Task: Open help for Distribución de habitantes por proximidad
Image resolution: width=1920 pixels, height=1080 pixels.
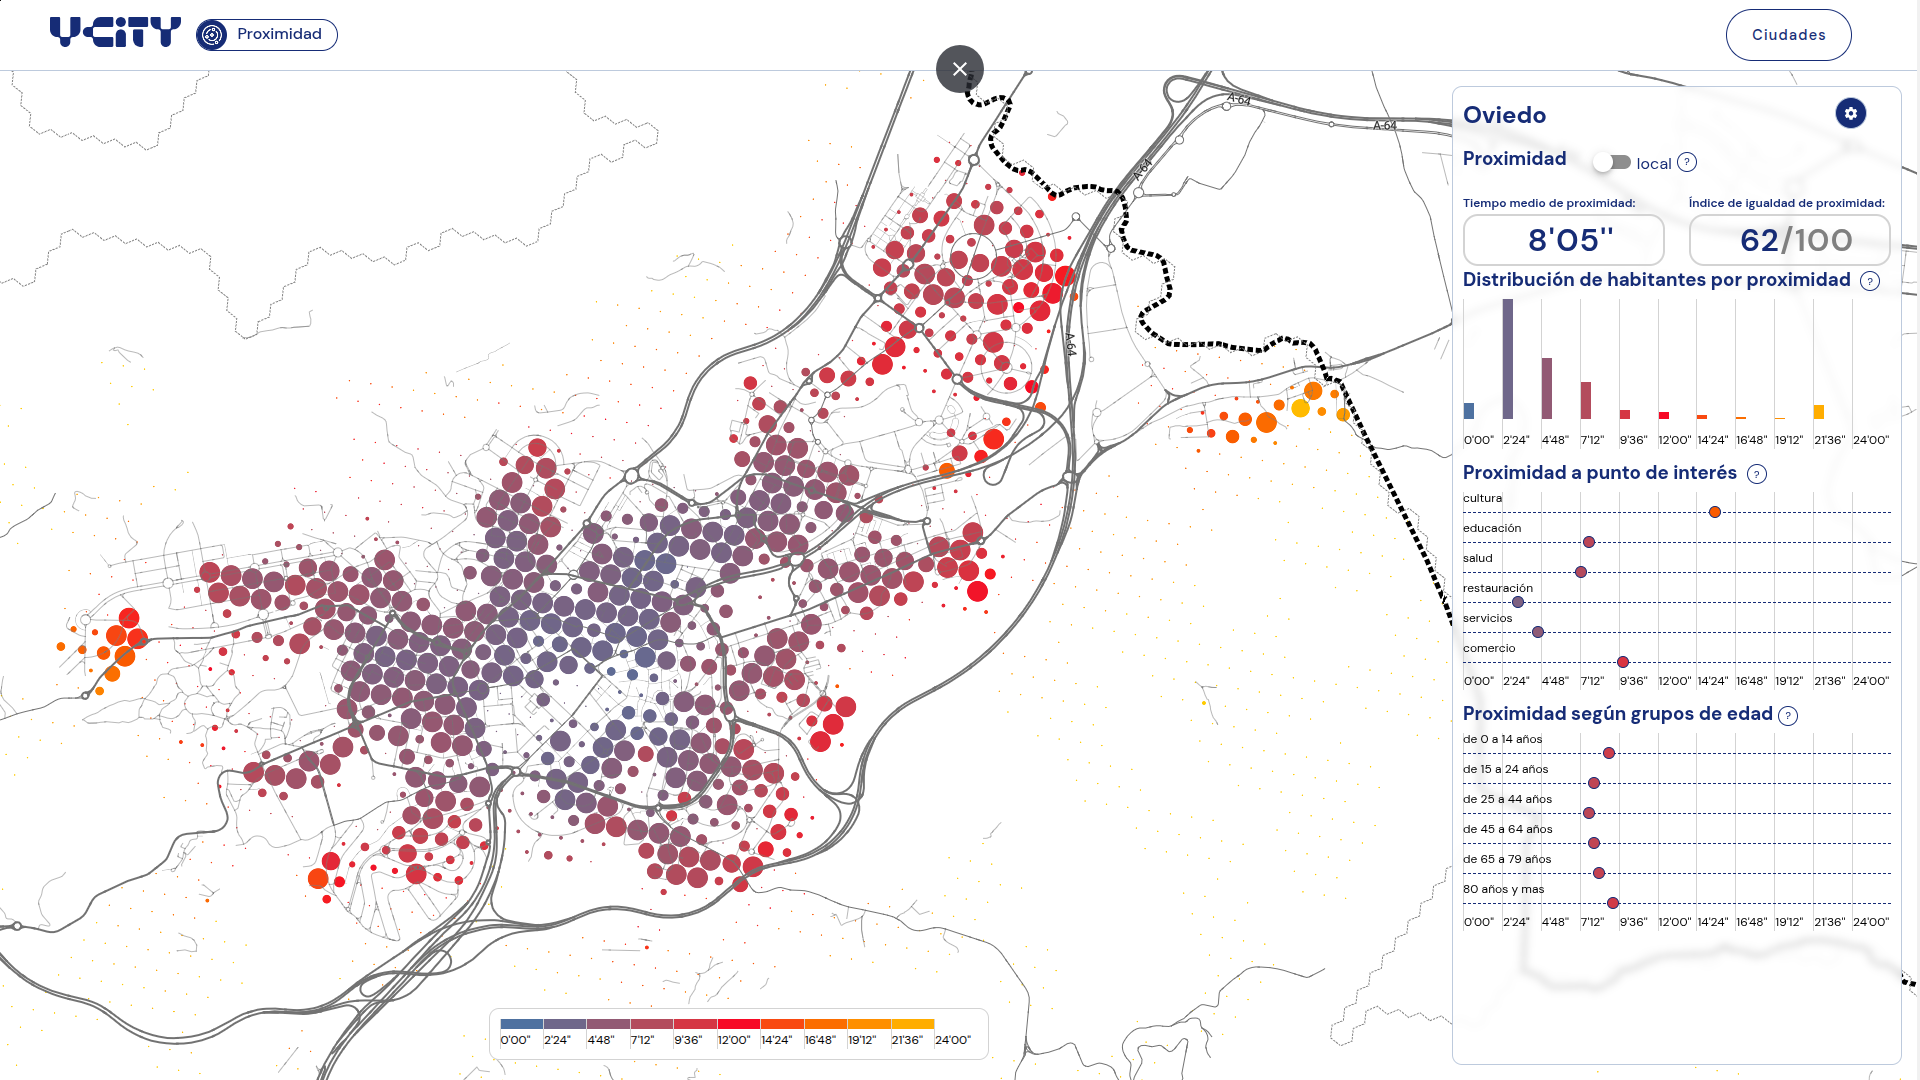Action: pyautogui.click(x=1870, y=281)
